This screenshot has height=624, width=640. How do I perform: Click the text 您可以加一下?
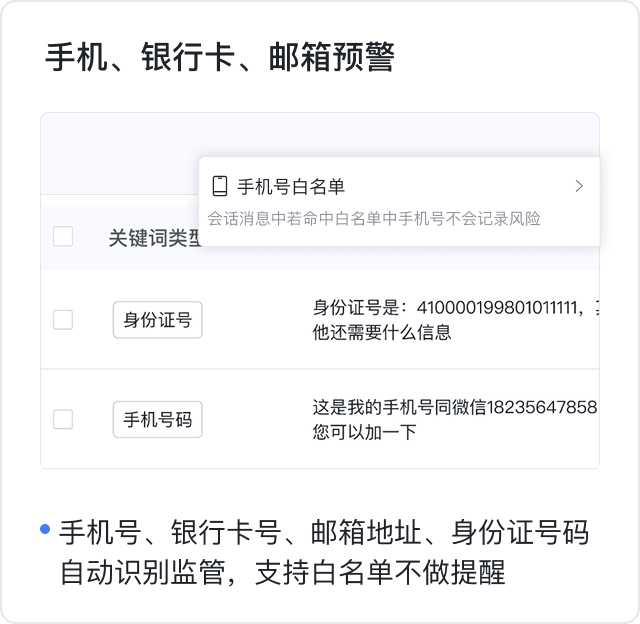coord(364,432)
